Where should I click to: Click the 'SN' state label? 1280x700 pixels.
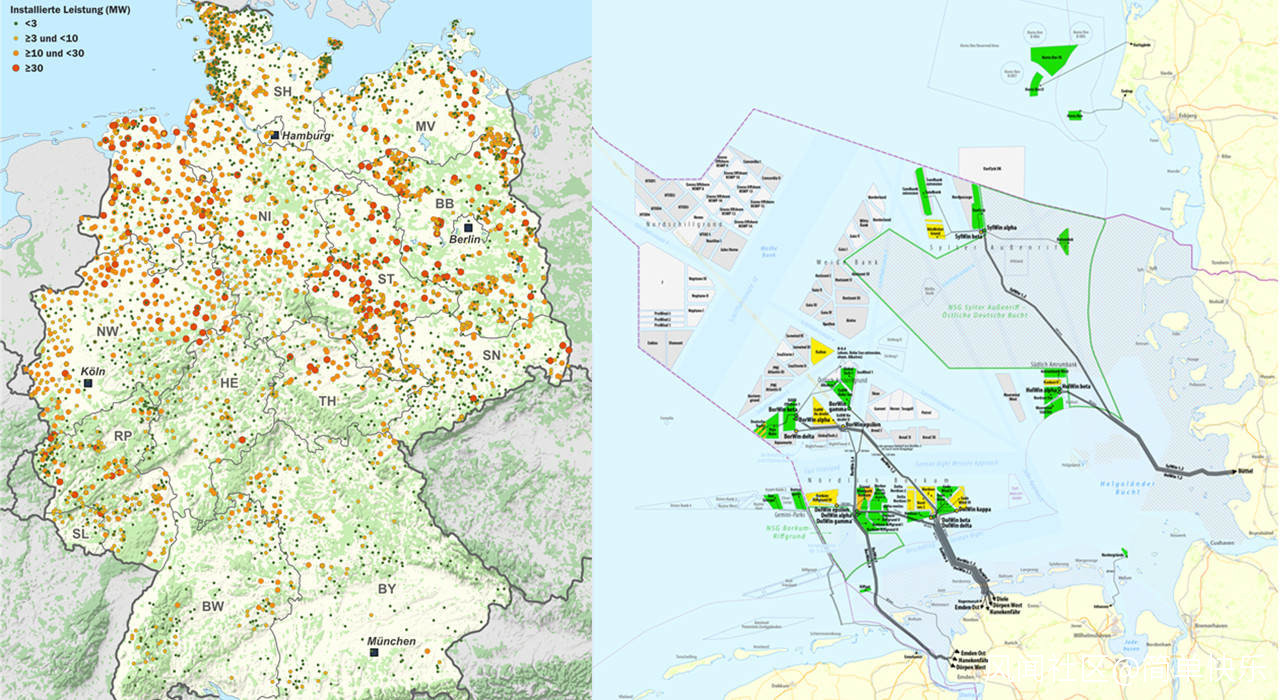[x=491, y=355]
